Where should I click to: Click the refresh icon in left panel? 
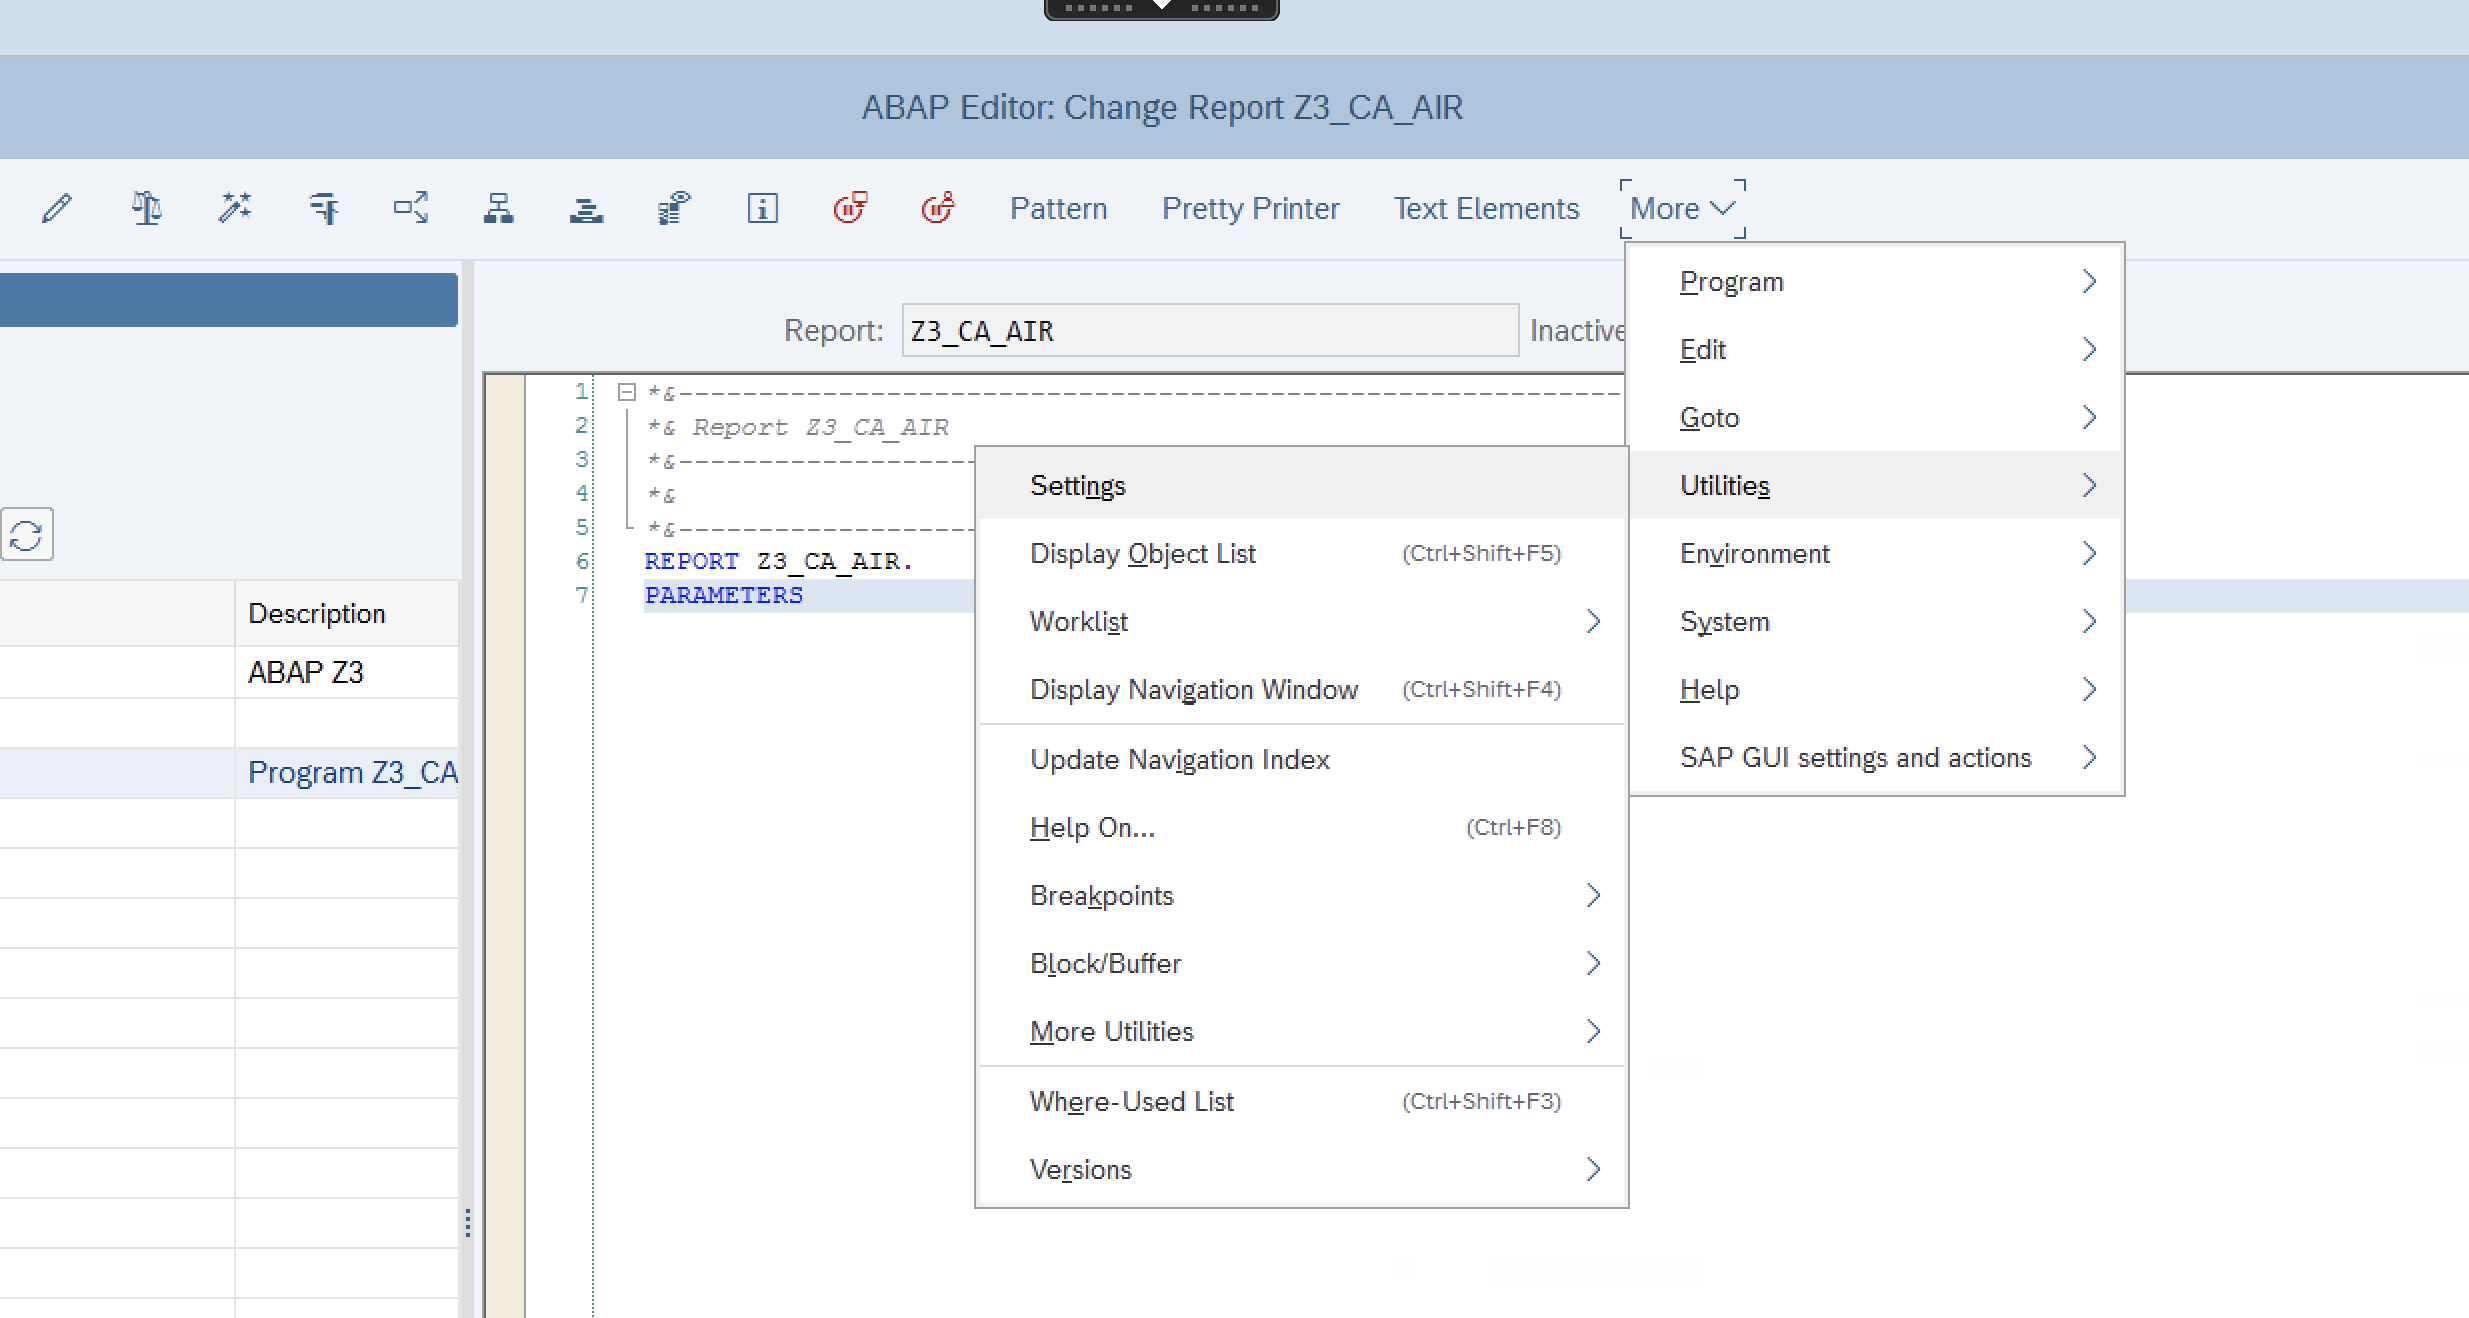(x=27, y=535)
